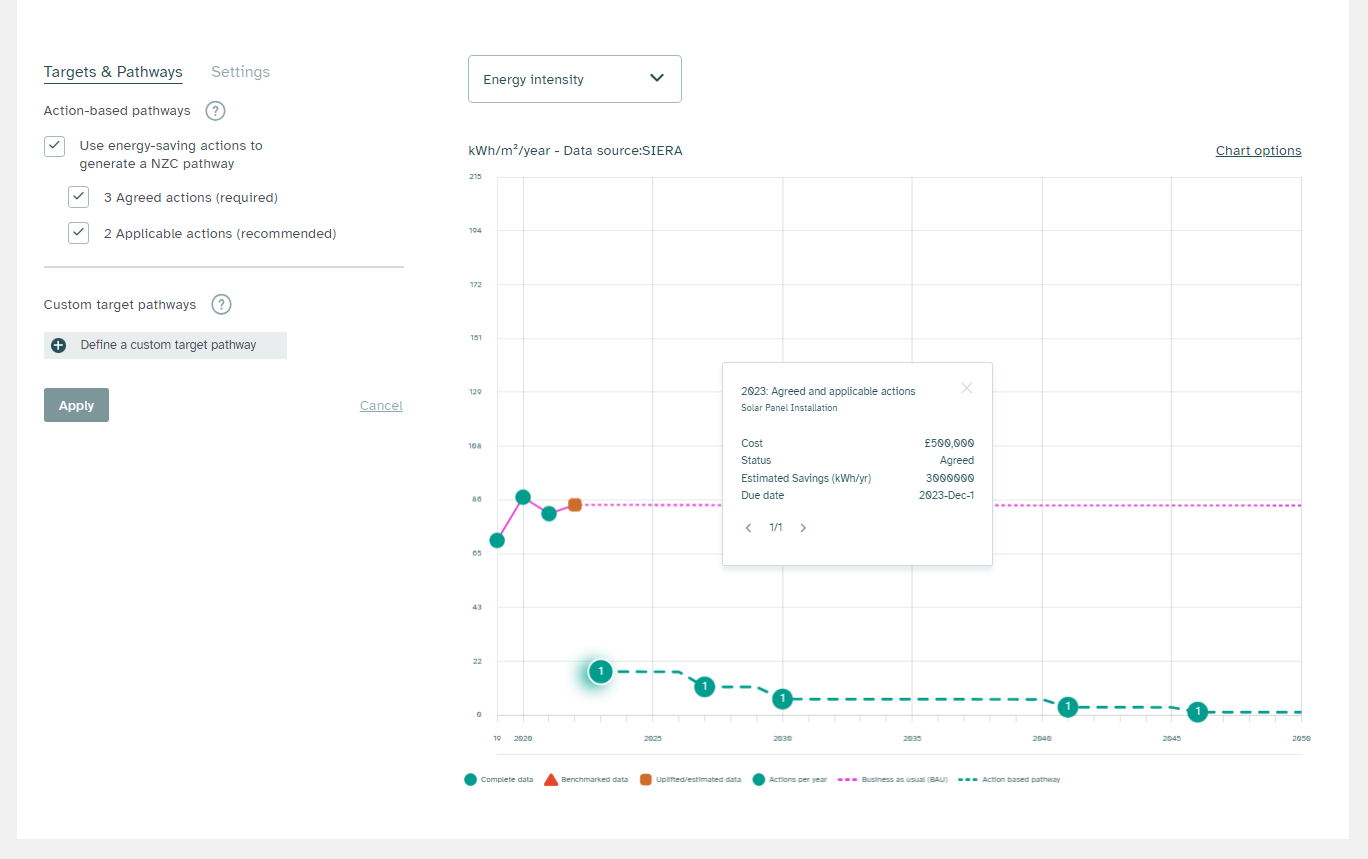The height and width of the screenshot is (859, 1368).
Task: Close the Solar Panel Installation popup
Action: coord(966,388)
